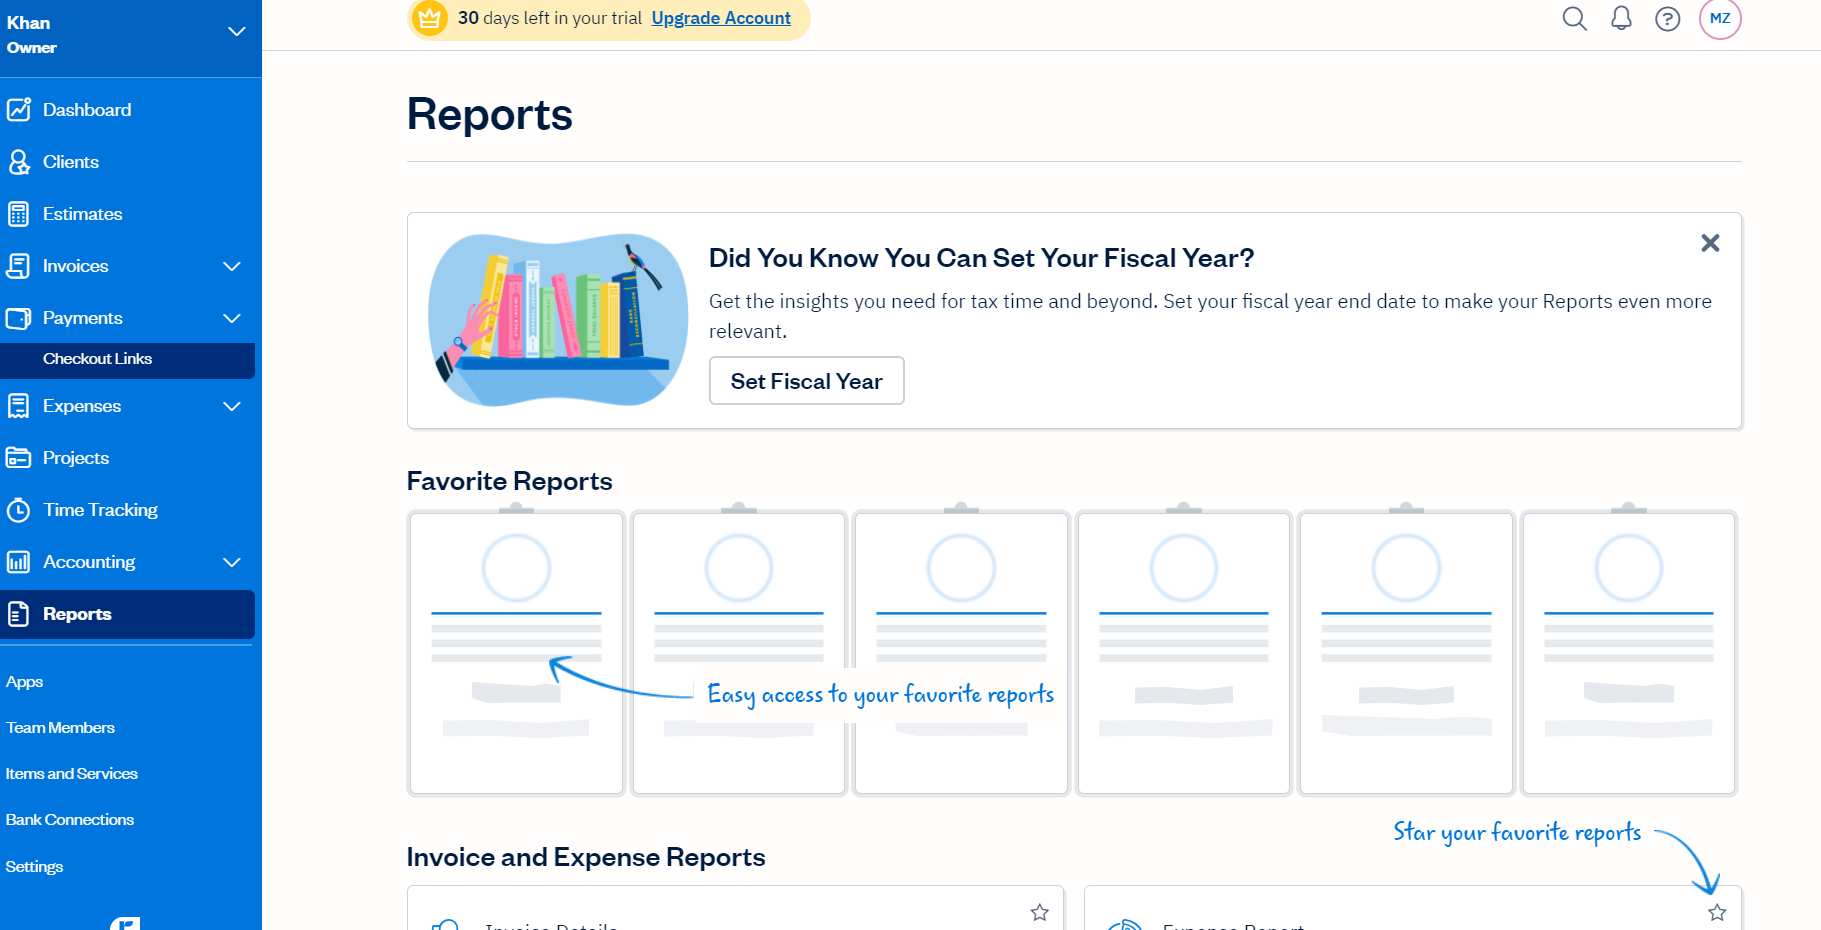Open the Upgrade Account link
Viewport: 1821px width, 930px height.
coord(720,18)
